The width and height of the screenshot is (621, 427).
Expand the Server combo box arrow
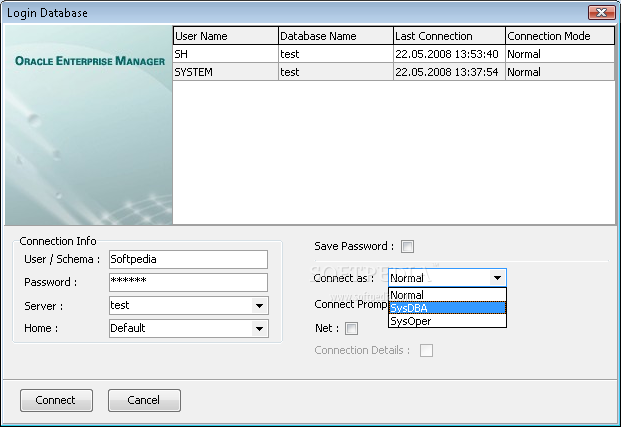coord(259,305)
